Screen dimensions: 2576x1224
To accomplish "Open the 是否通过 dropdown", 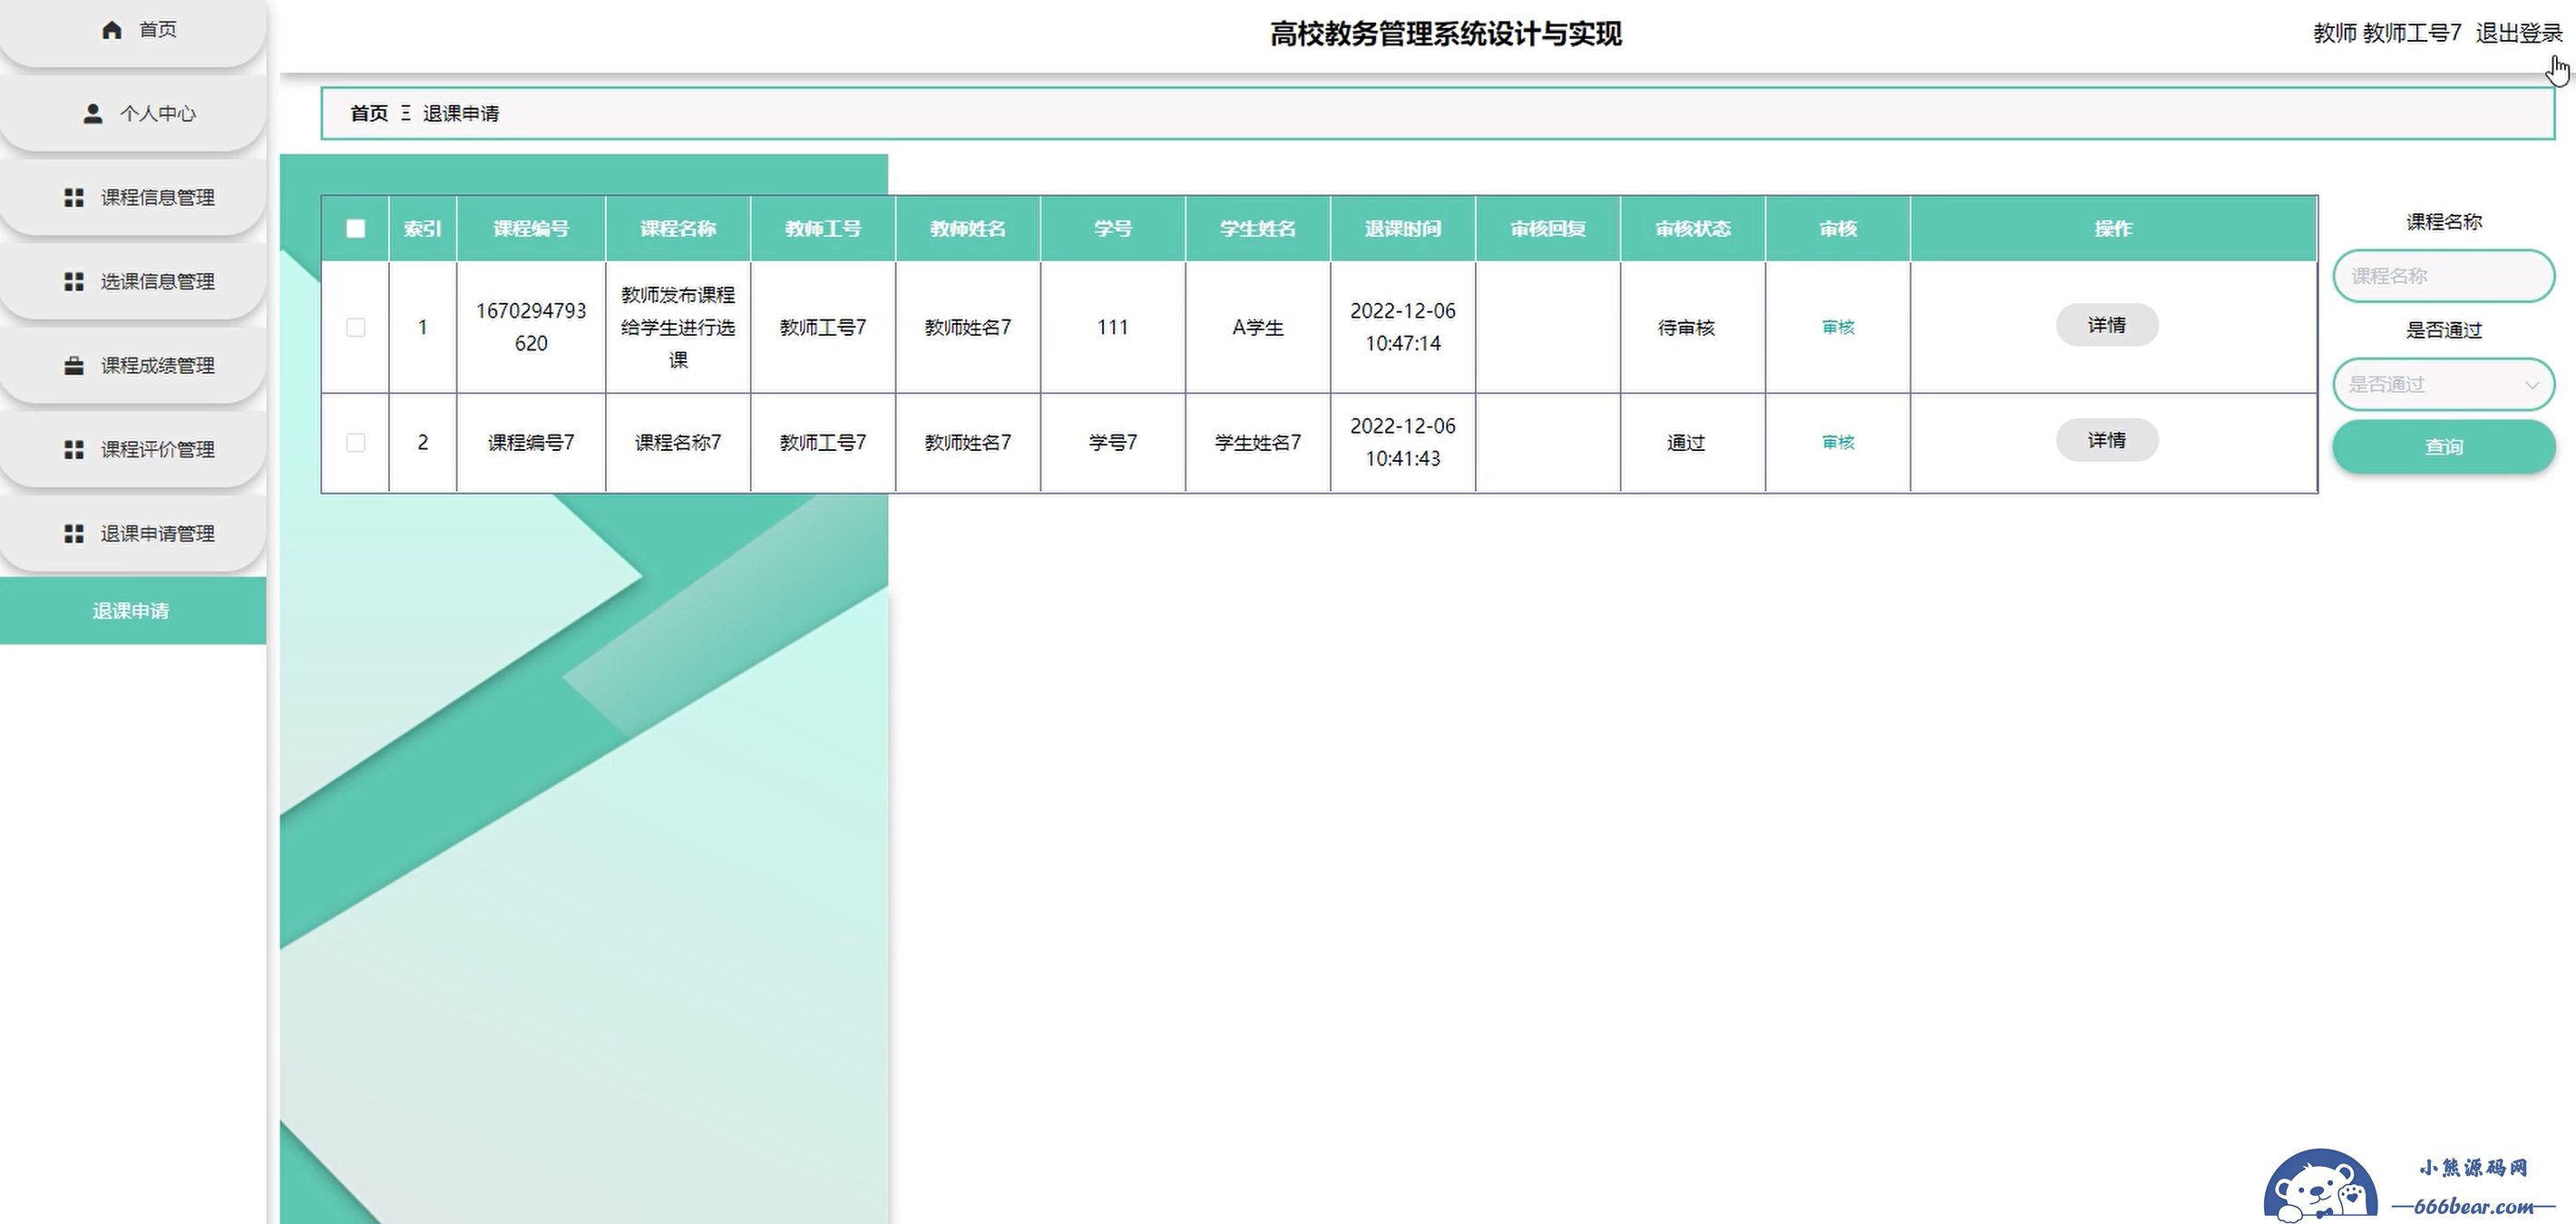I will coord(2443,385).
